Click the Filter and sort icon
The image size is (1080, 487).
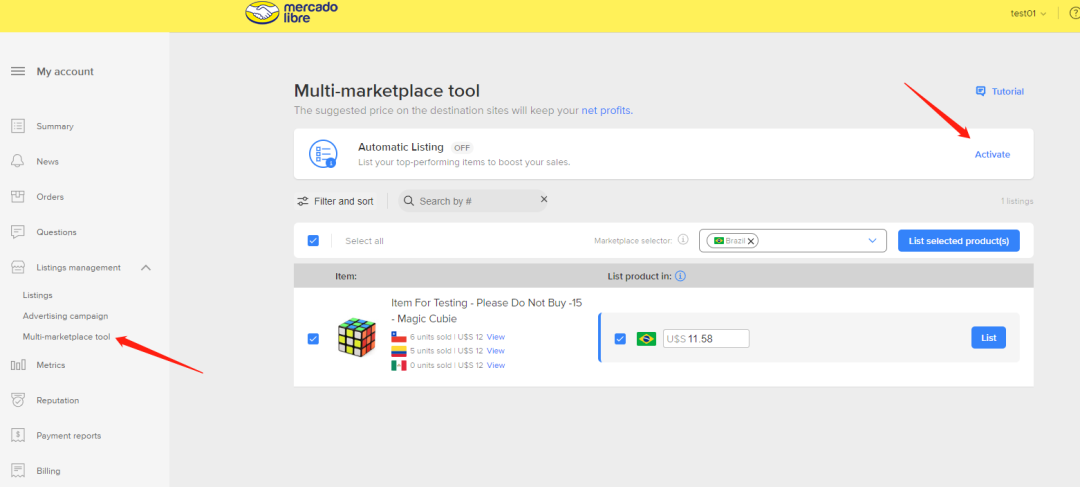click(303, 201)
